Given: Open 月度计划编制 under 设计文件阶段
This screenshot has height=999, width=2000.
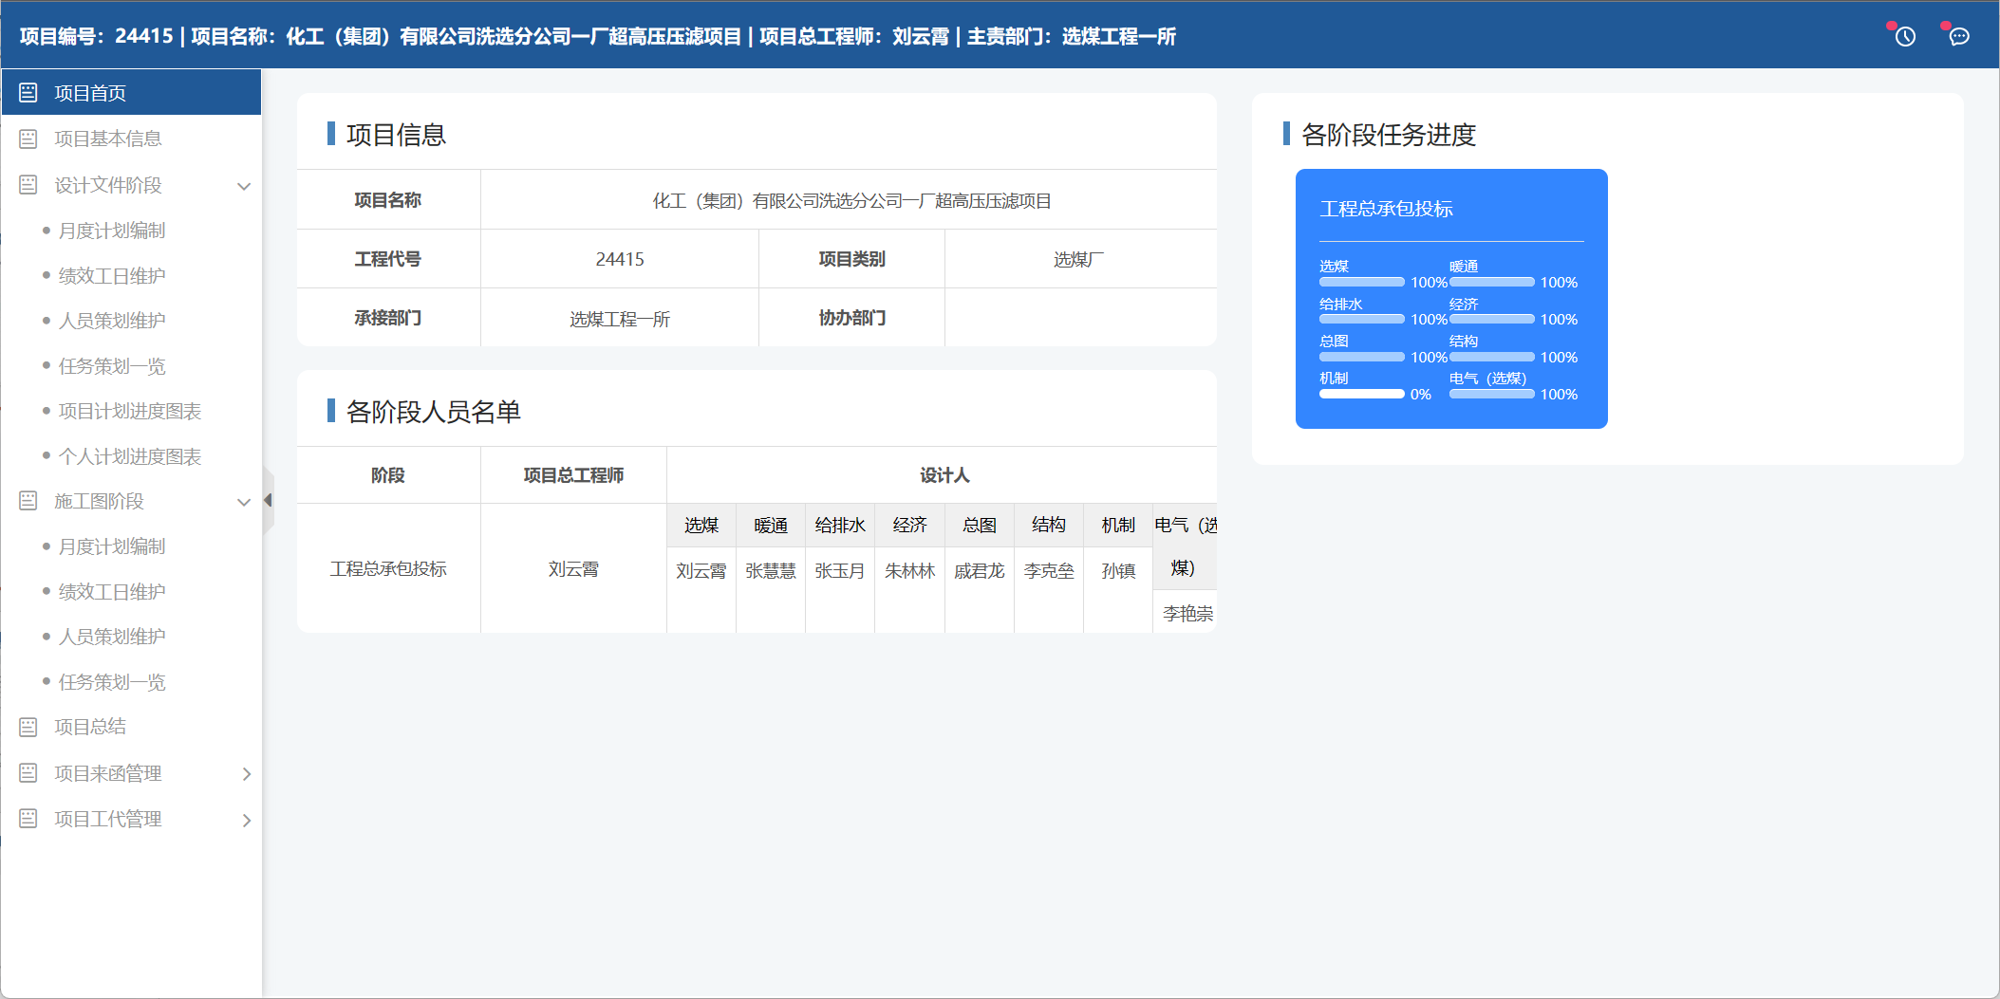Looking at the screenshot, I should tap(112, 231).
